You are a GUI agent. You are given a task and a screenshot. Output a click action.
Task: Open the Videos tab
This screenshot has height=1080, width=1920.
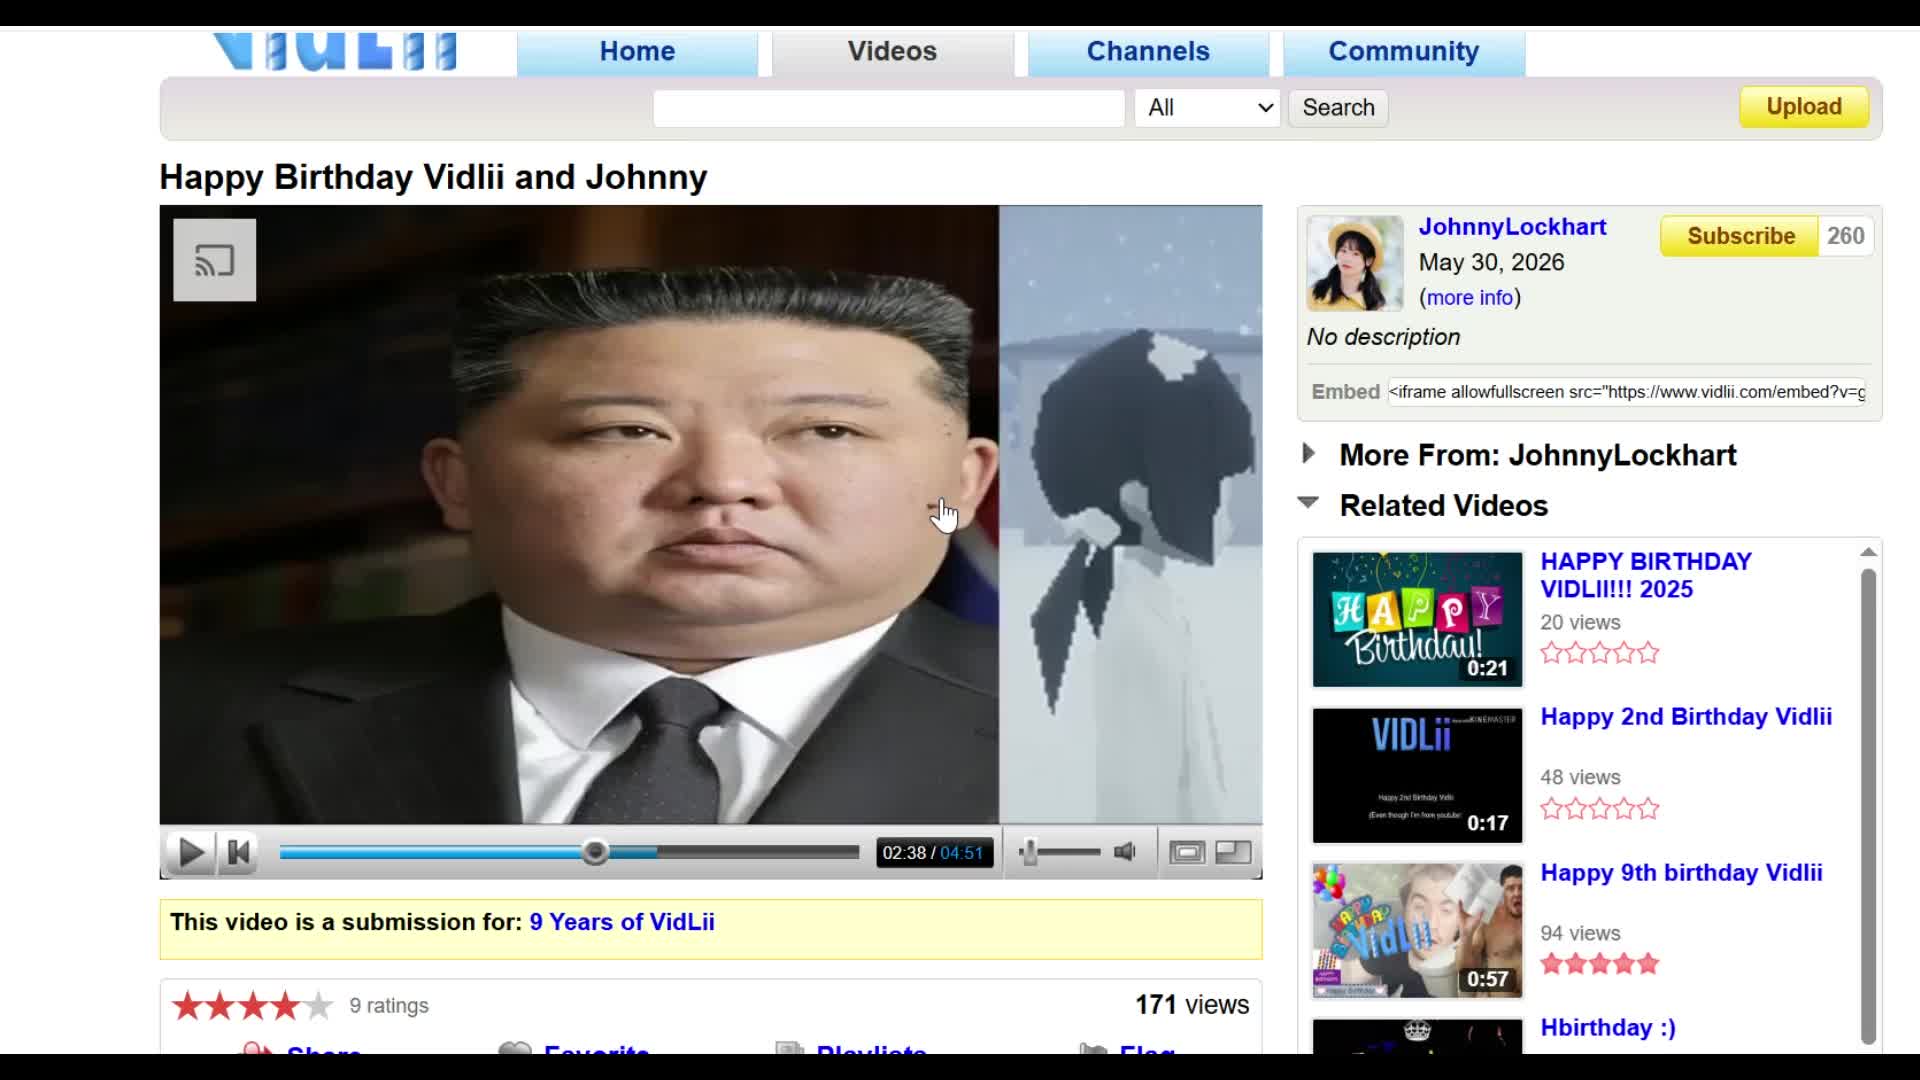coord(892,52)
